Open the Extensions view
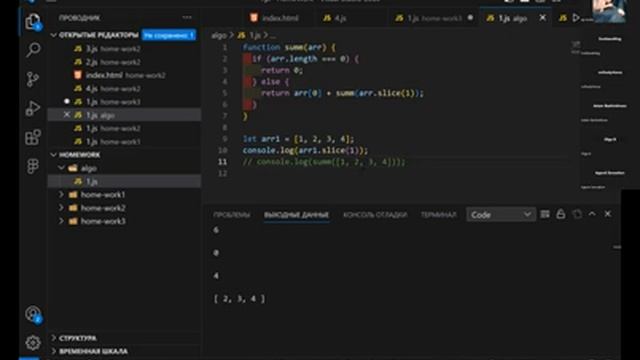The width and height of the screenshot is (640, 360). coord(33,137)
